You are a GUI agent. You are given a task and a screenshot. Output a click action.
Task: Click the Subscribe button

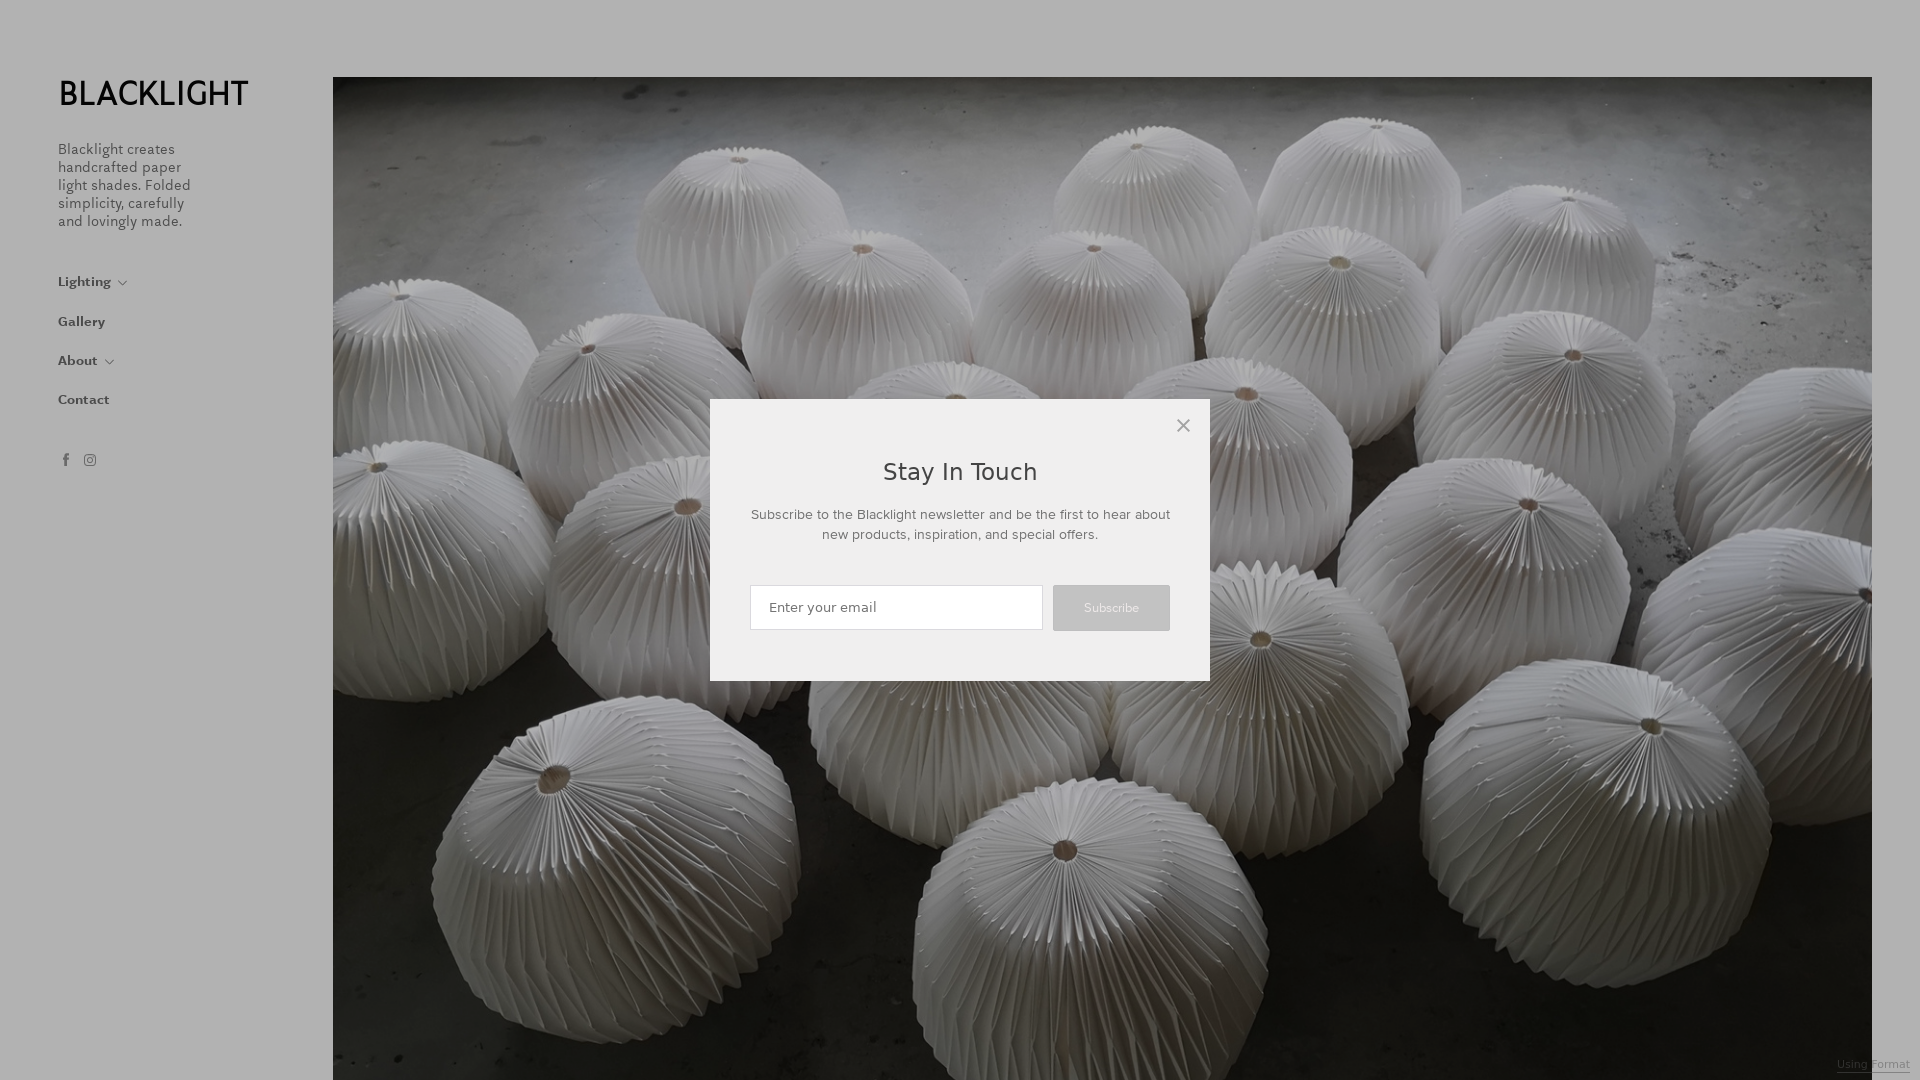(1111, 608)
